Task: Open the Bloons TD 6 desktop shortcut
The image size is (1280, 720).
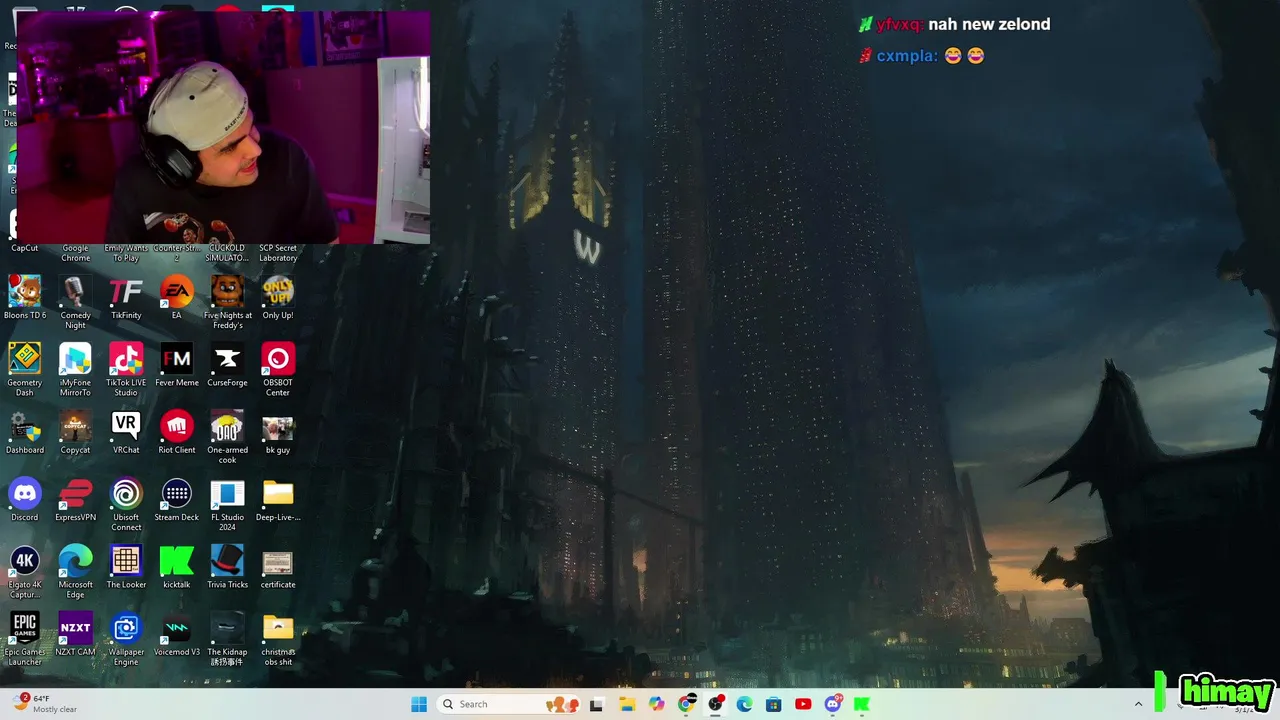Action: [x=25, y=298]
